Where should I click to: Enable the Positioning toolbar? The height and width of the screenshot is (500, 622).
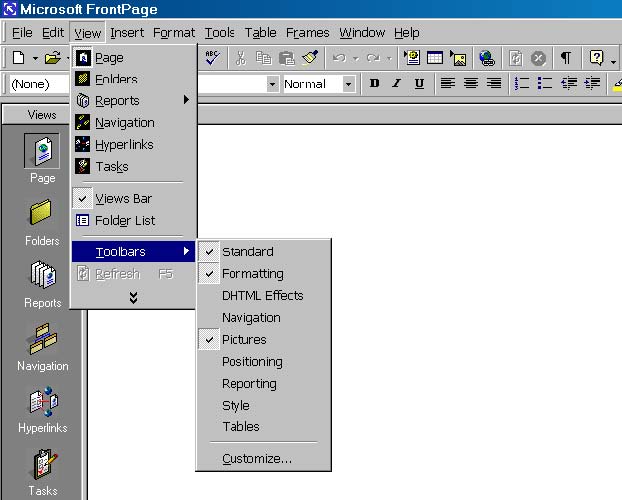point(263,362)
